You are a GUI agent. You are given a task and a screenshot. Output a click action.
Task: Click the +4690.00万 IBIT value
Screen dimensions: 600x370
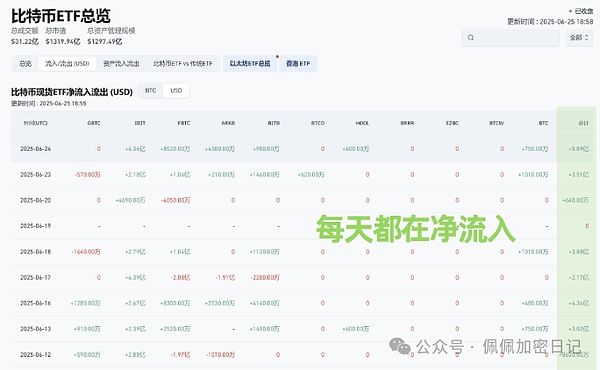[x=130, y=200]
